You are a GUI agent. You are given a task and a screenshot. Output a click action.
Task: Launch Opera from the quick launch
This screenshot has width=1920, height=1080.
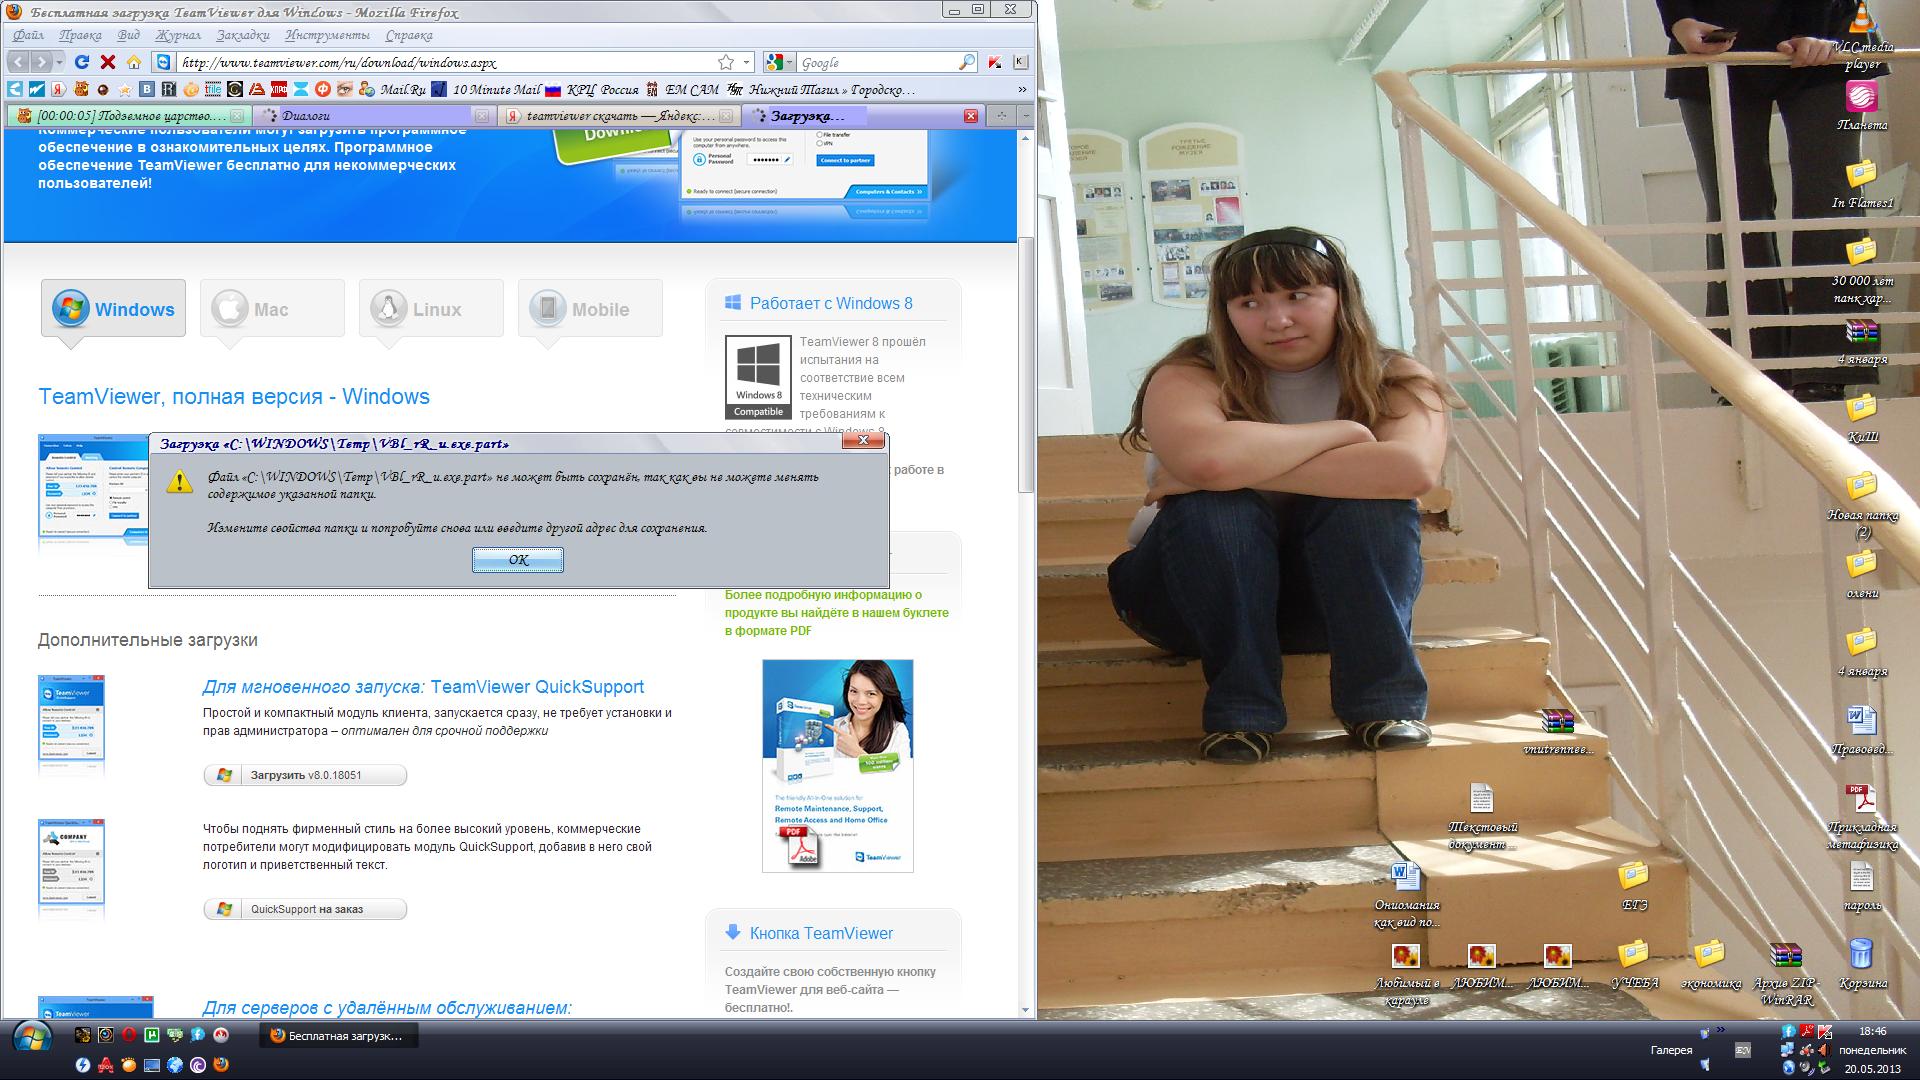[x=129, y=1035]
